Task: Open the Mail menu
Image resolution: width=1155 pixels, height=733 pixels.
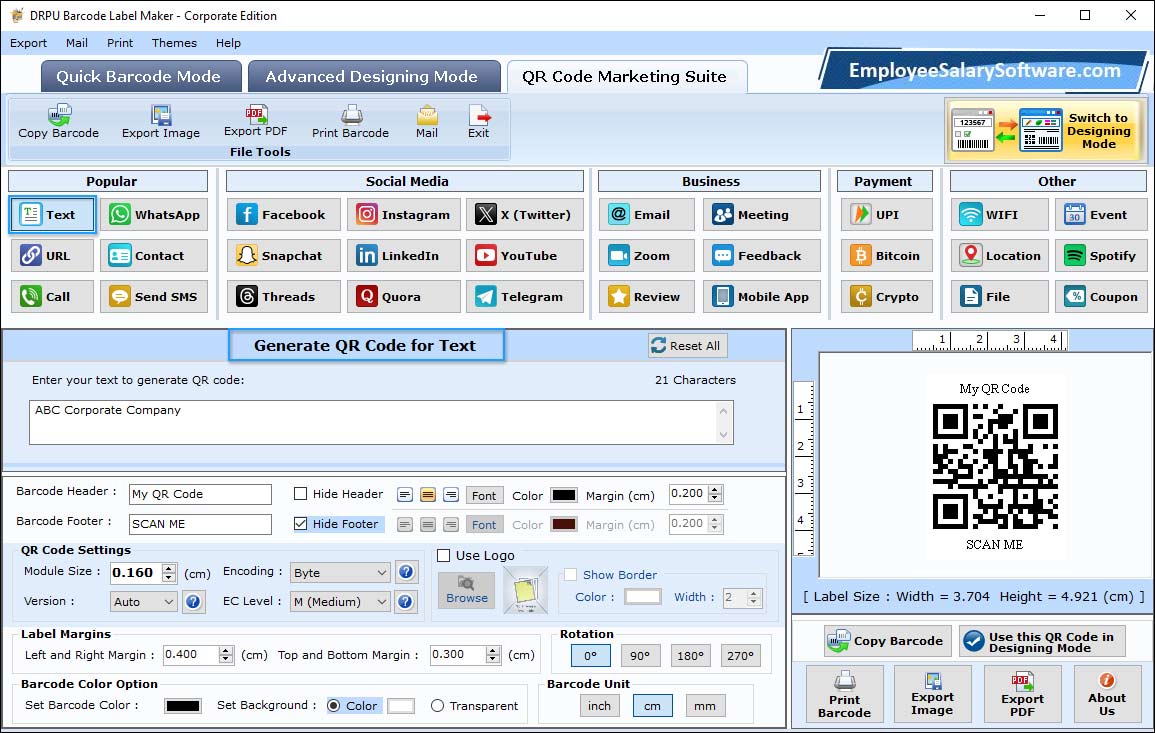Action: [x=77, y=43]
